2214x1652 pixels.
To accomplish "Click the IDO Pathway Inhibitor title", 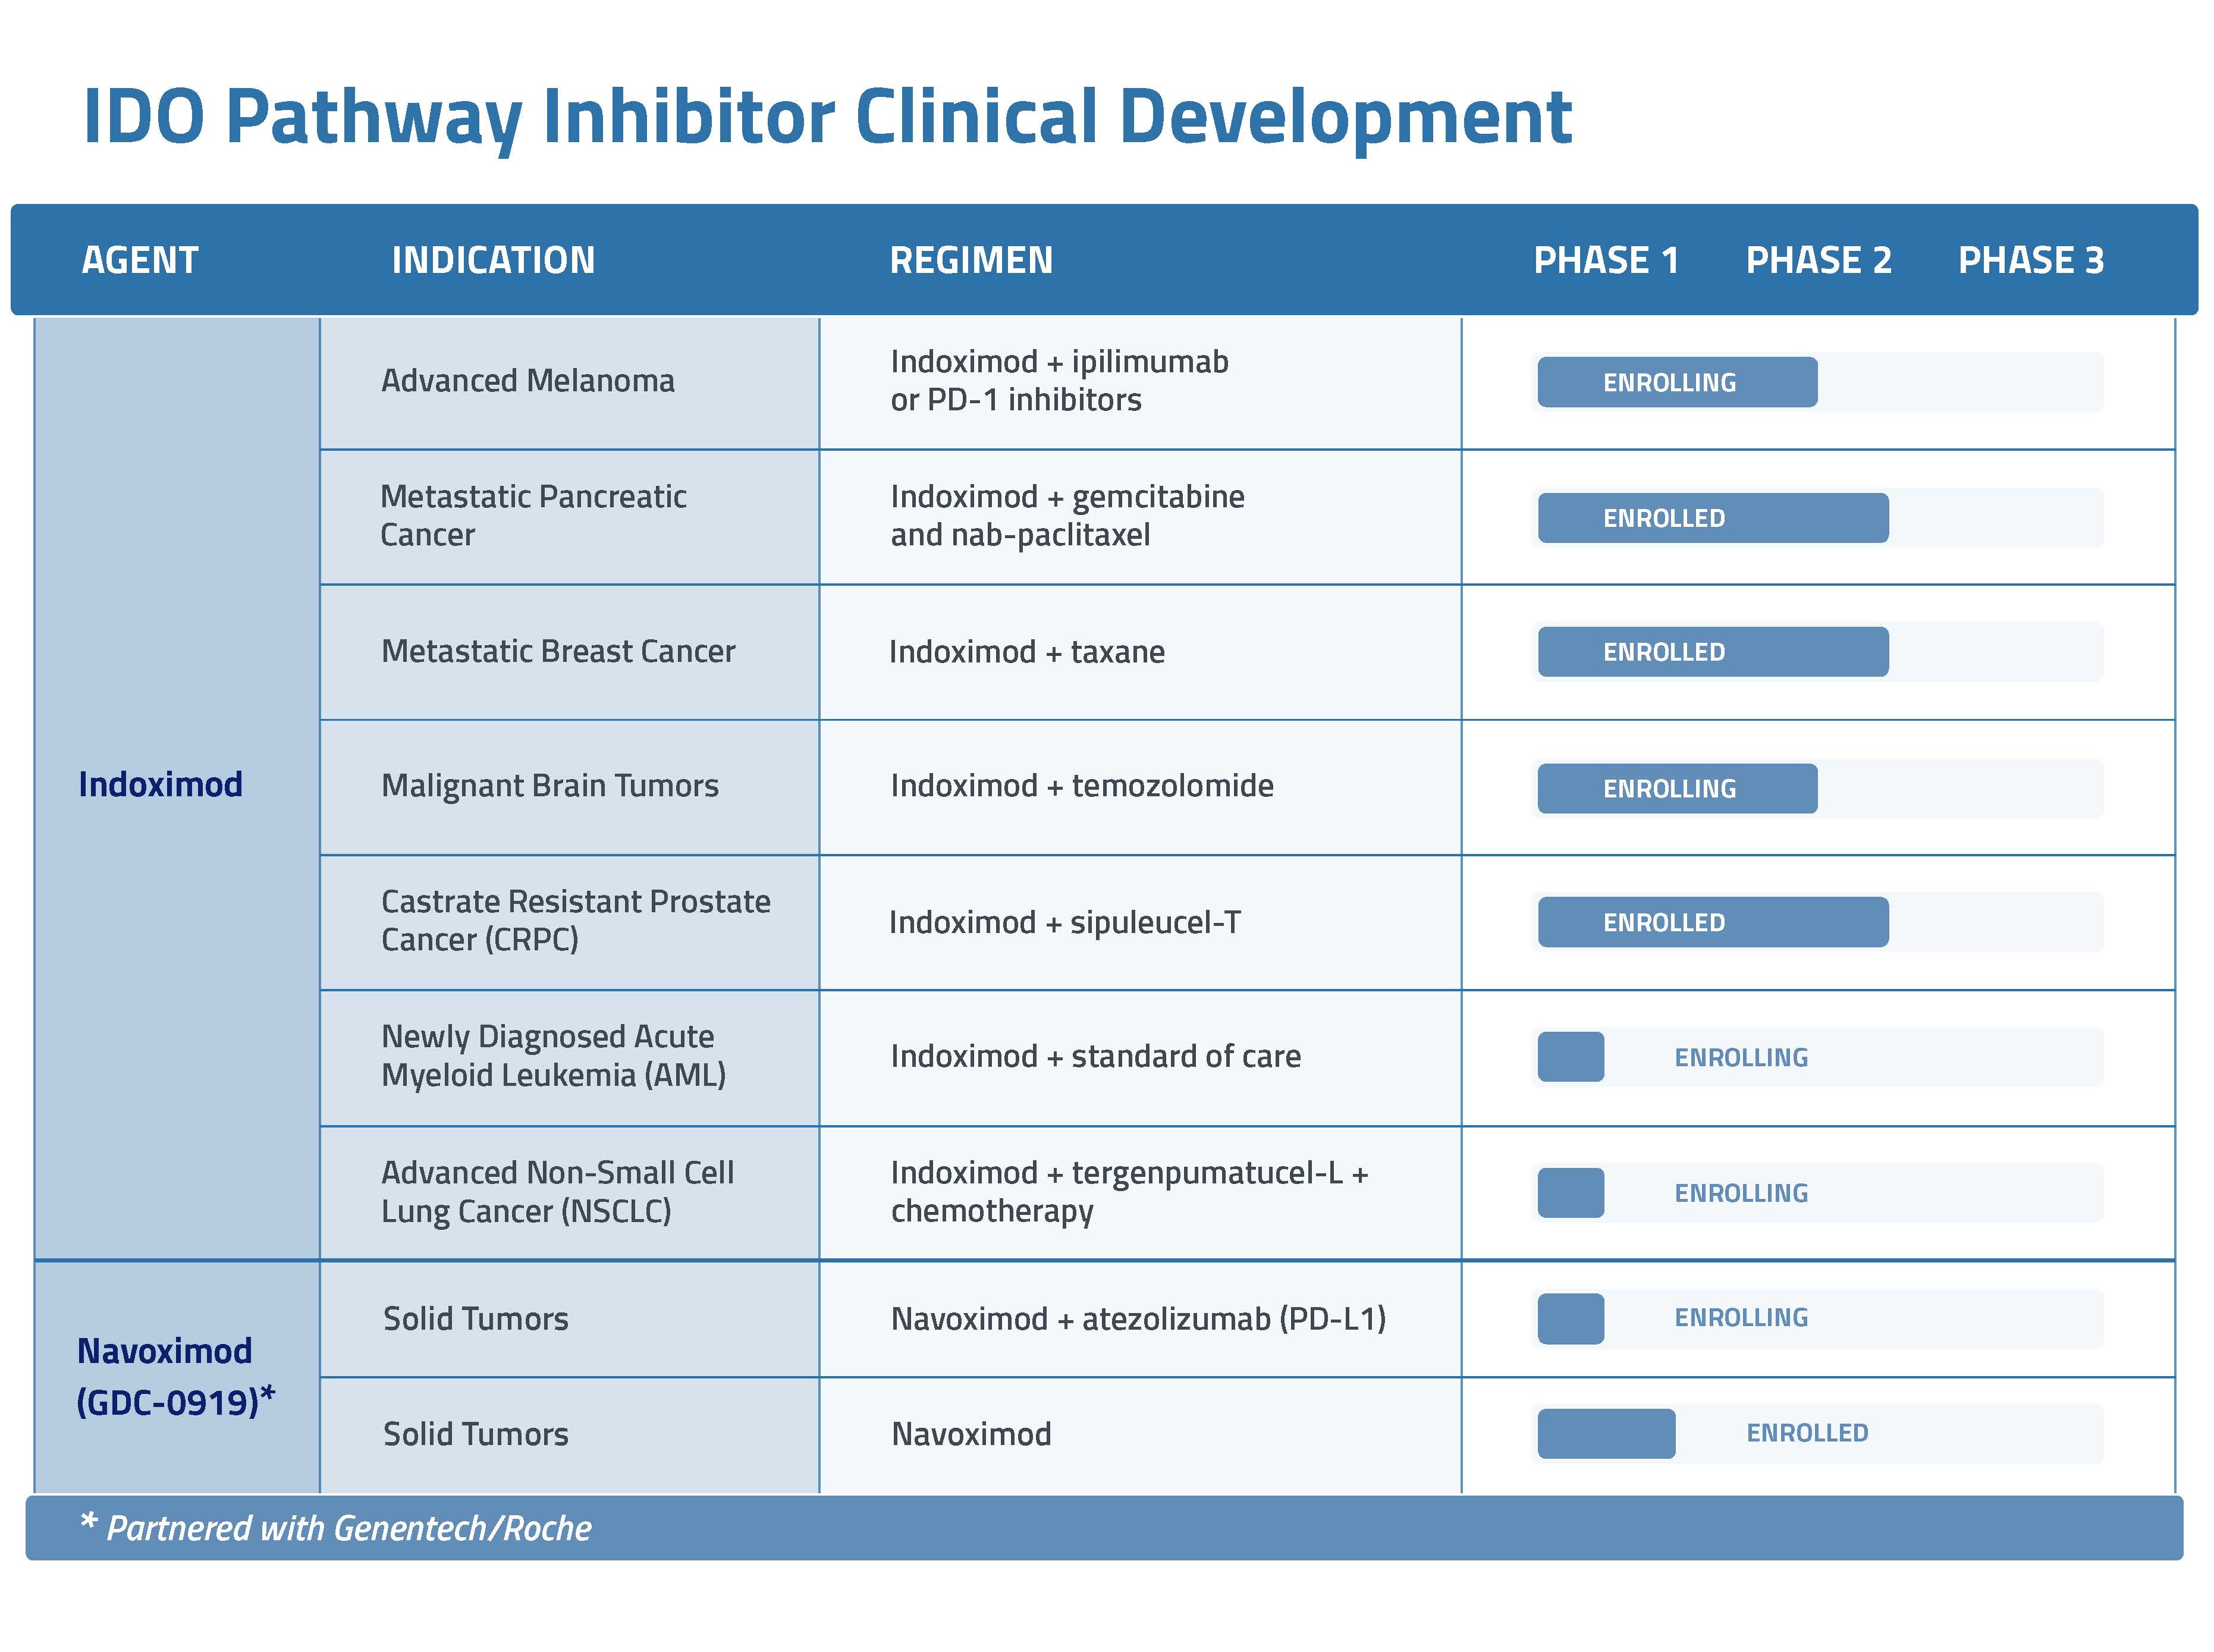I will coord(826,116).
